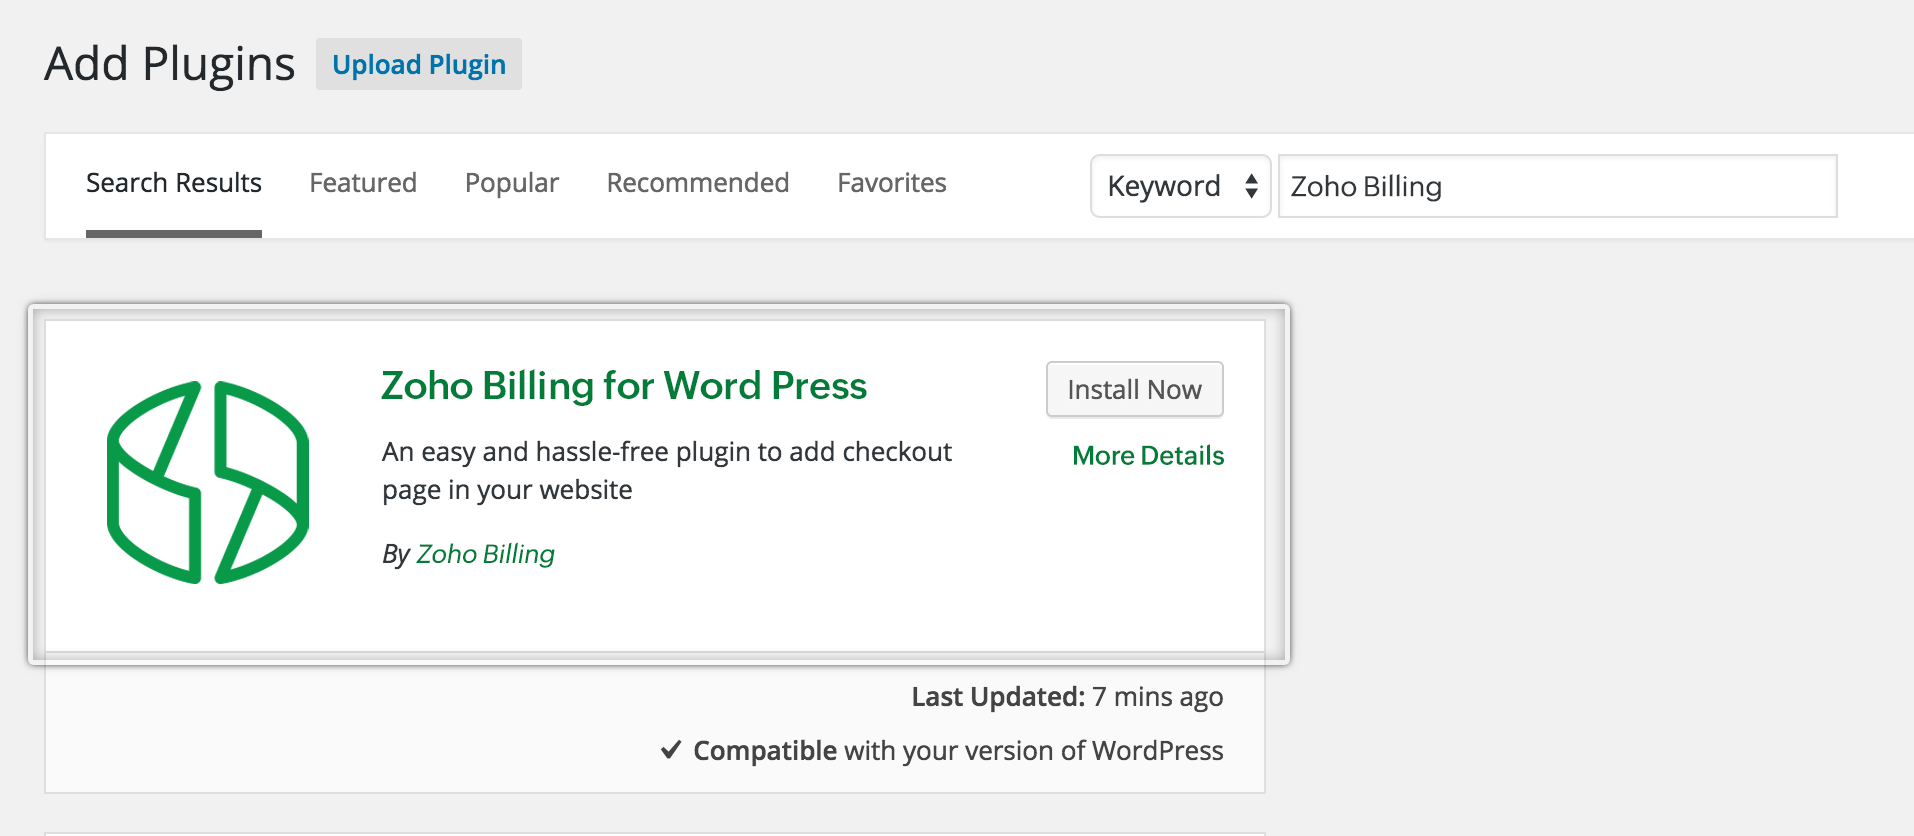Open Zoho Billing for Word Press title link
The width and height of the screenshot is (1914, 836).
[624, 386]
